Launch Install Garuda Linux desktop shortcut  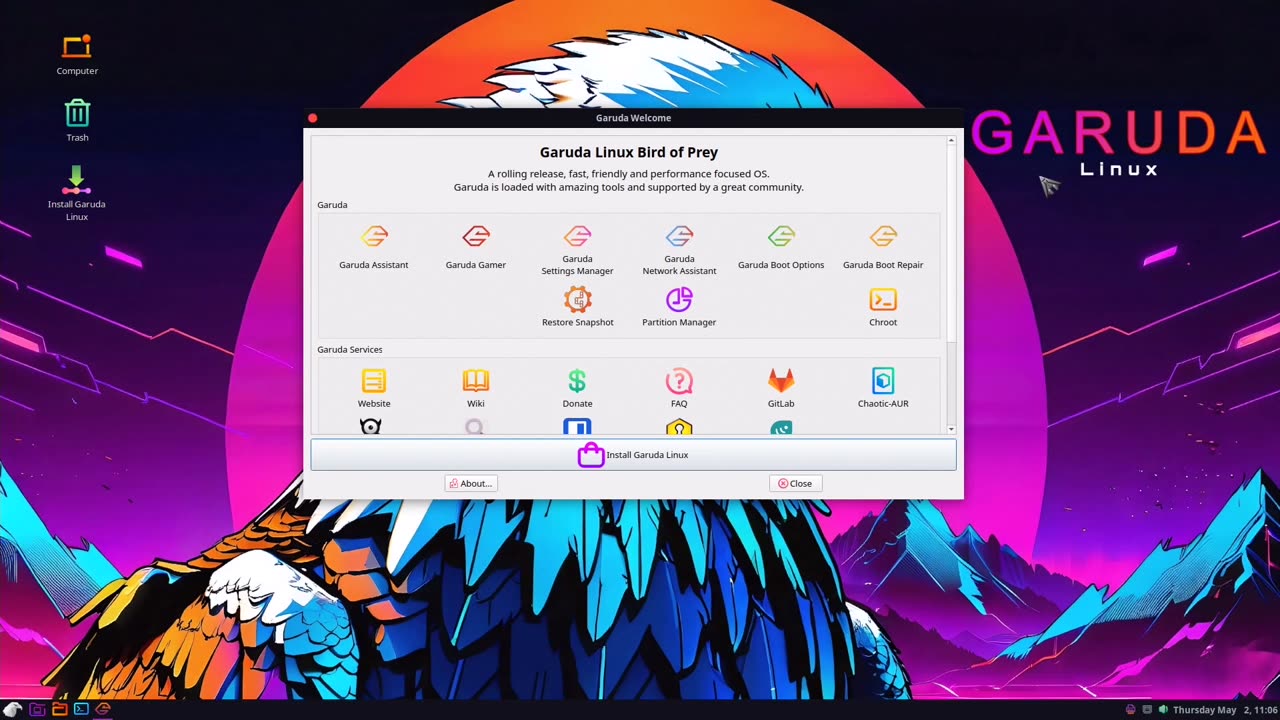[77, 194]
